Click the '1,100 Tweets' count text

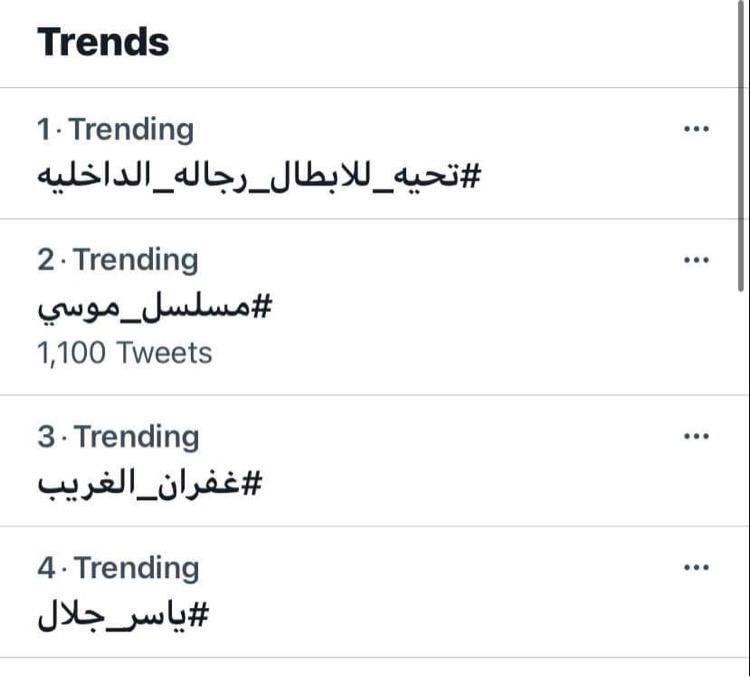[x=124, y=353]
